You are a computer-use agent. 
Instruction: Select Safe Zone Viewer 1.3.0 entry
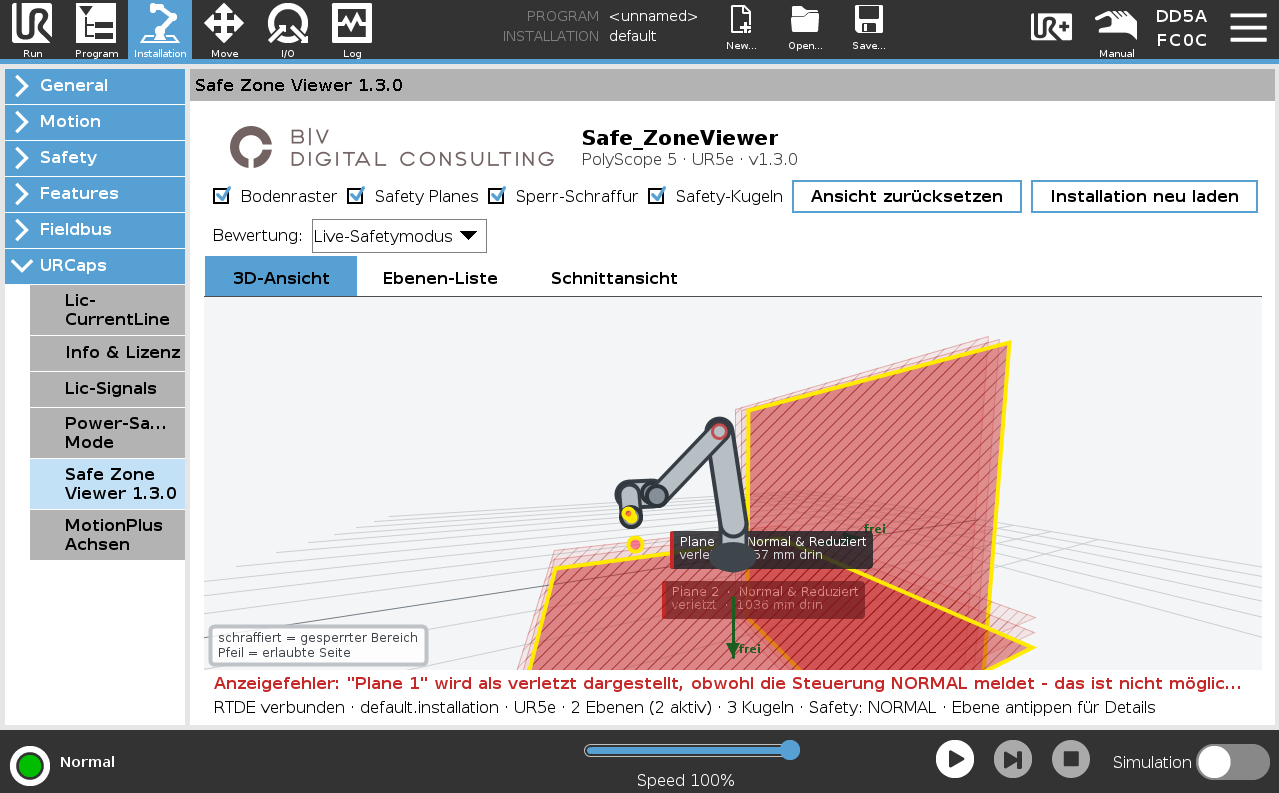107,483
